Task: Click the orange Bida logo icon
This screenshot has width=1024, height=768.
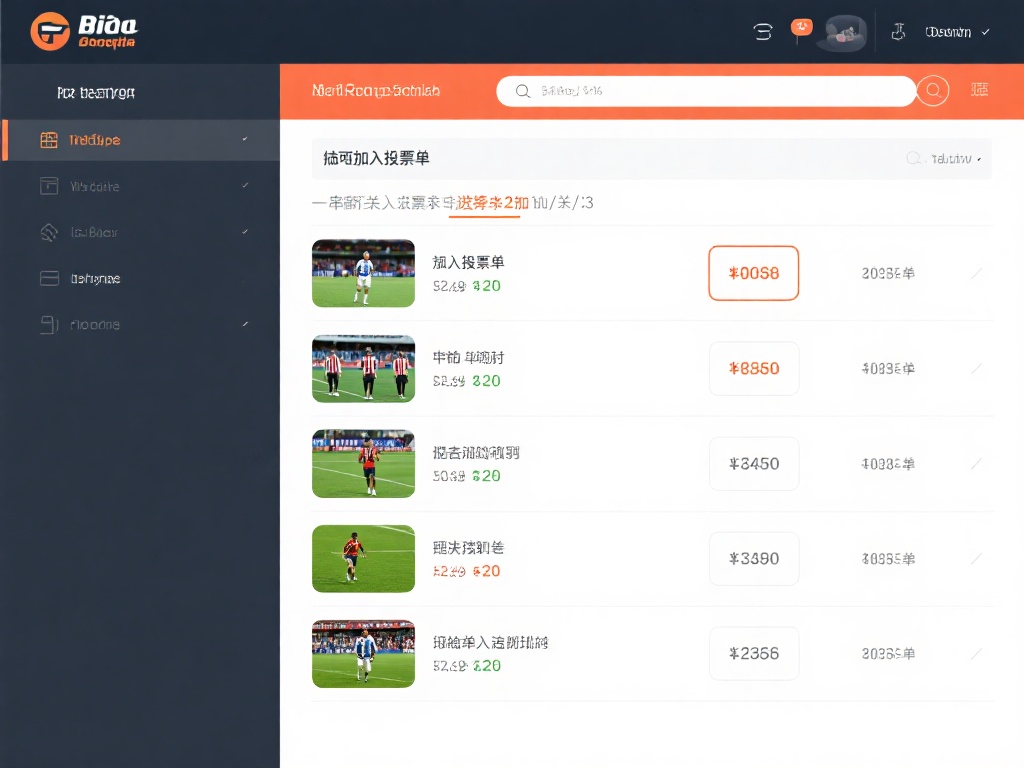Action: coord(50,31)
